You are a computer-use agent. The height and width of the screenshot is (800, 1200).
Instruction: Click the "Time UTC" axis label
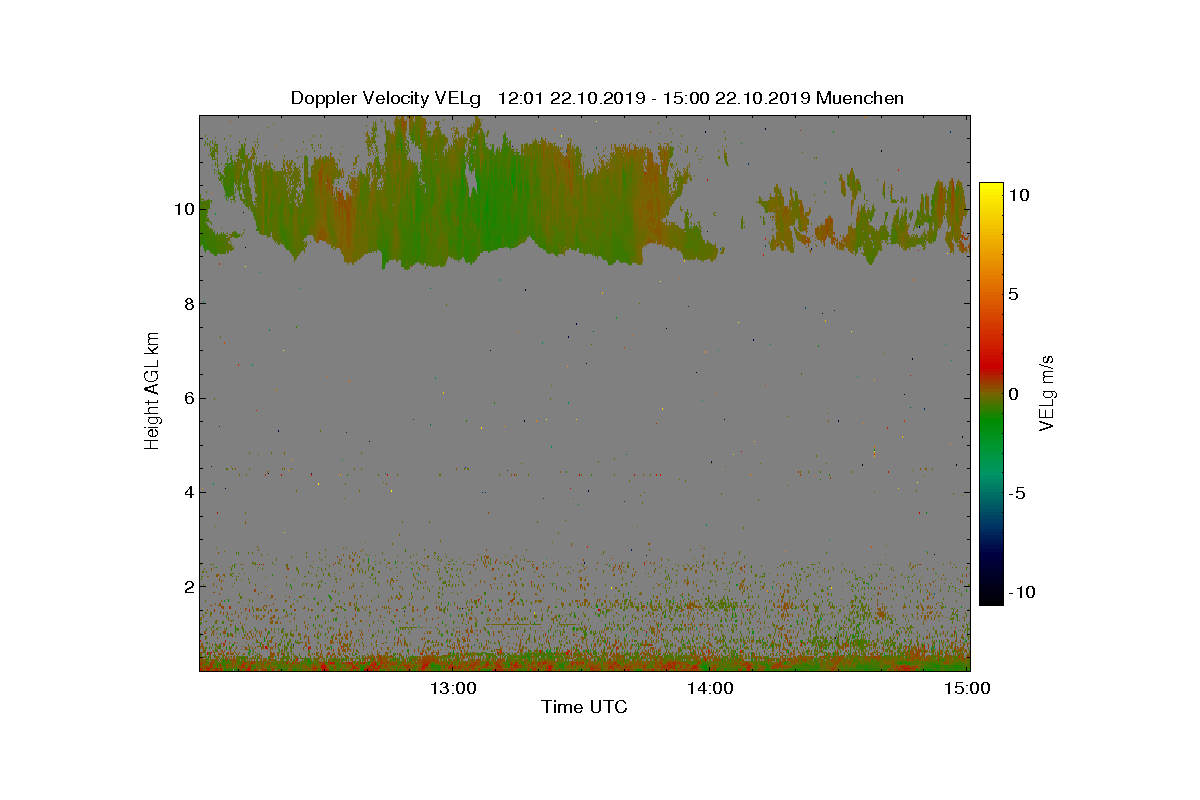click(x=584, y=708)
